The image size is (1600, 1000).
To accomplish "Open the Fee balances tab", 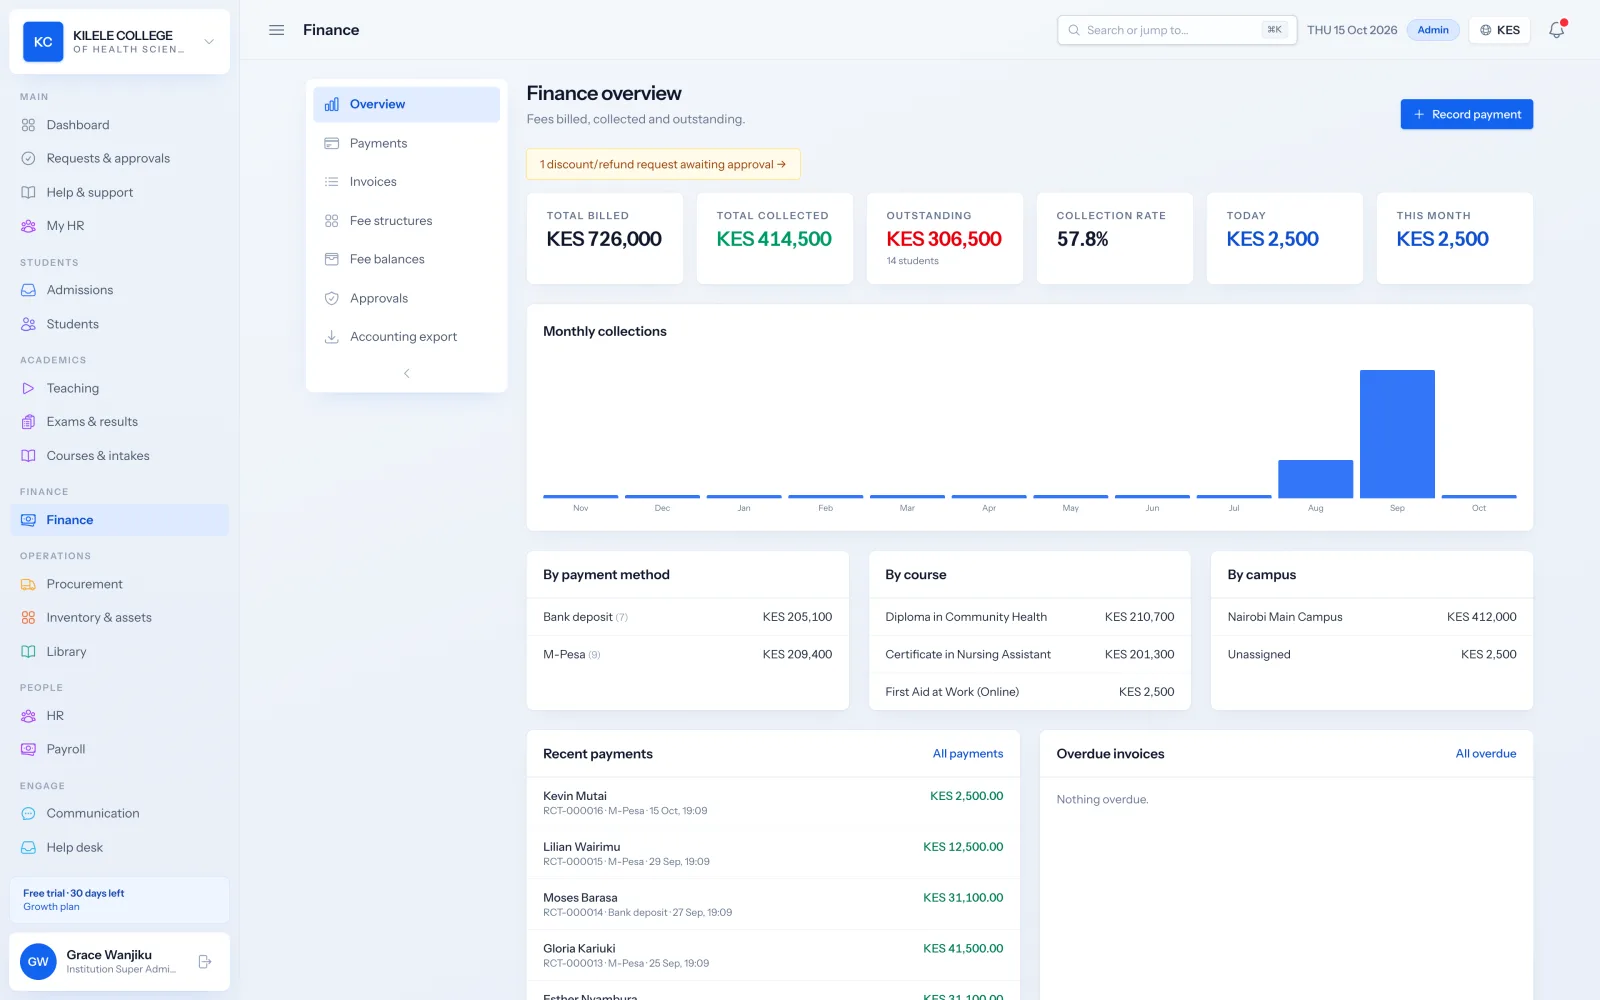I will [406, 259].
